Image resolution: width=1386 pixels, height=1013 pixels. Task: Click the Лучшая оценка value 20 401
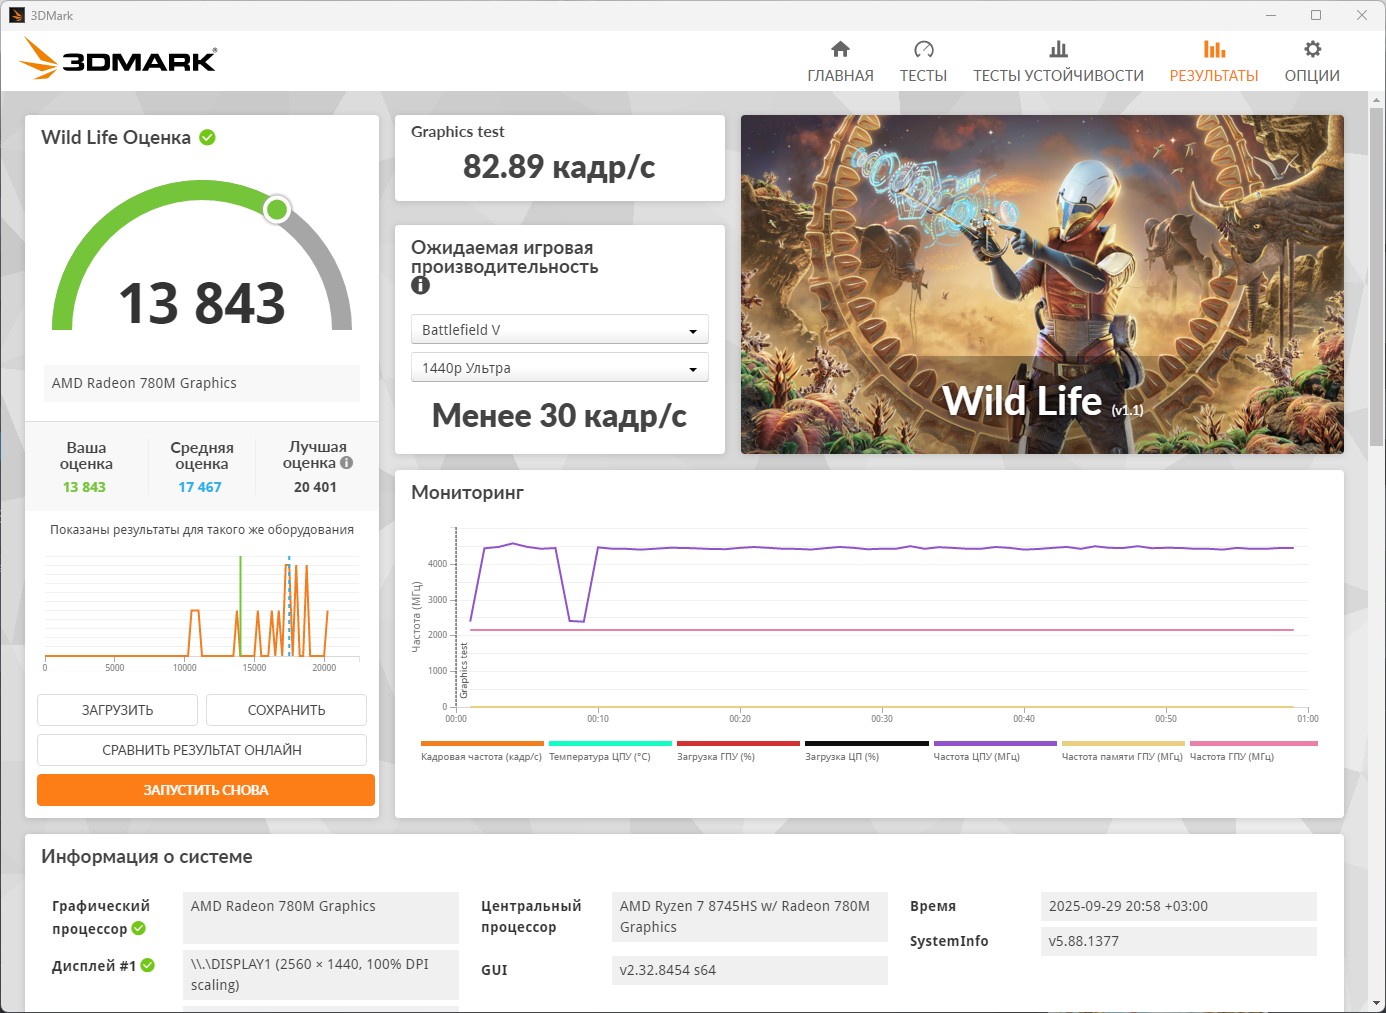(x=315, y=487)
